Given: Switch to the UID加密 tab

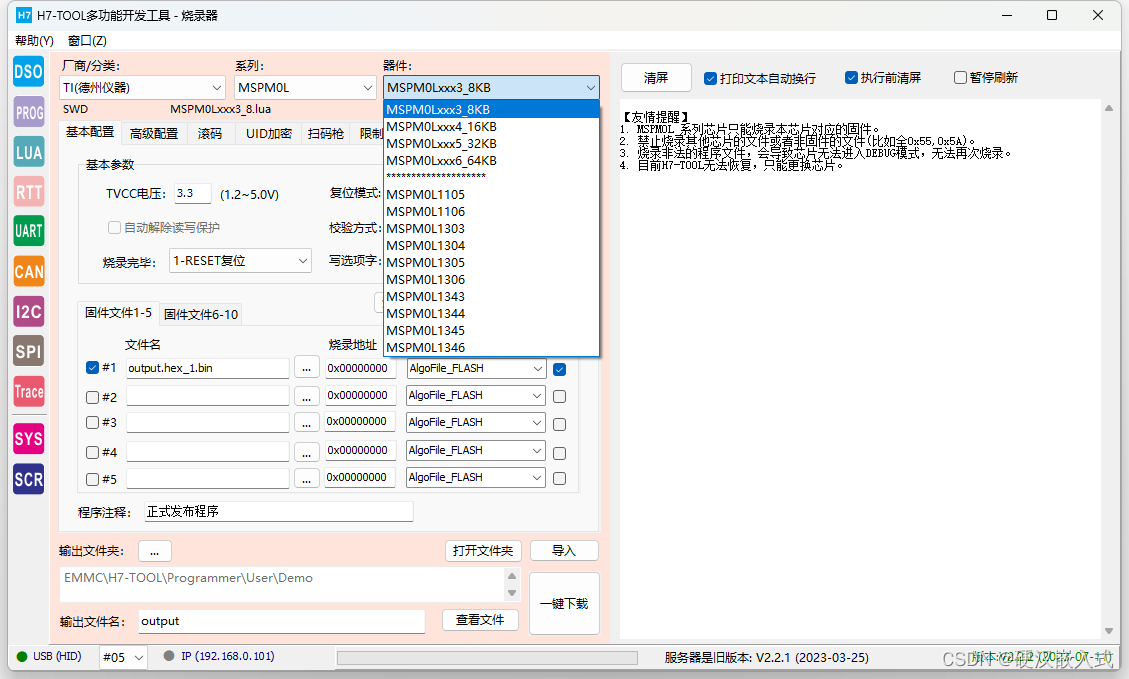Looking at the screenshot, I should click(x=269, y=133).
